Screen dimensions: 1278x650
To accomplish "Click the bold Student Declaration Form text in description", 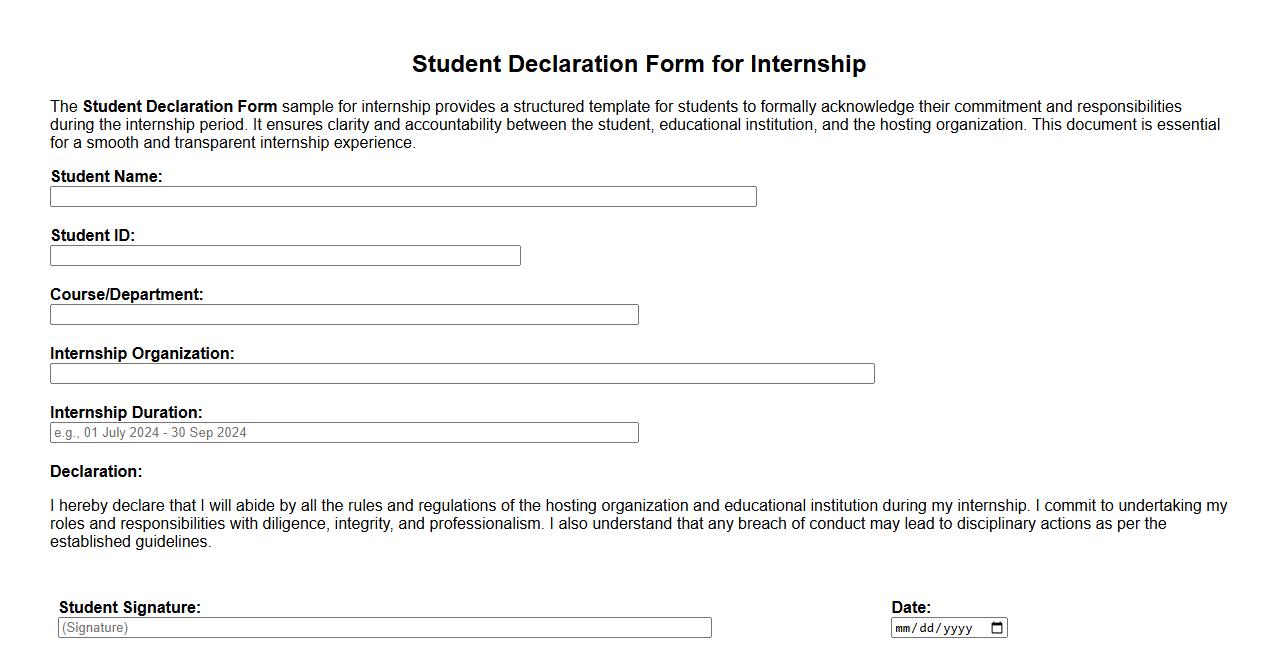I will pos(180,106).
